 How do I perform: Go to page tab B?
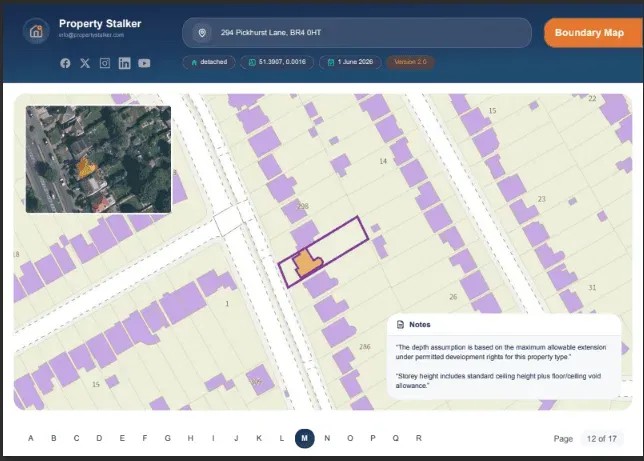(54, 438)
